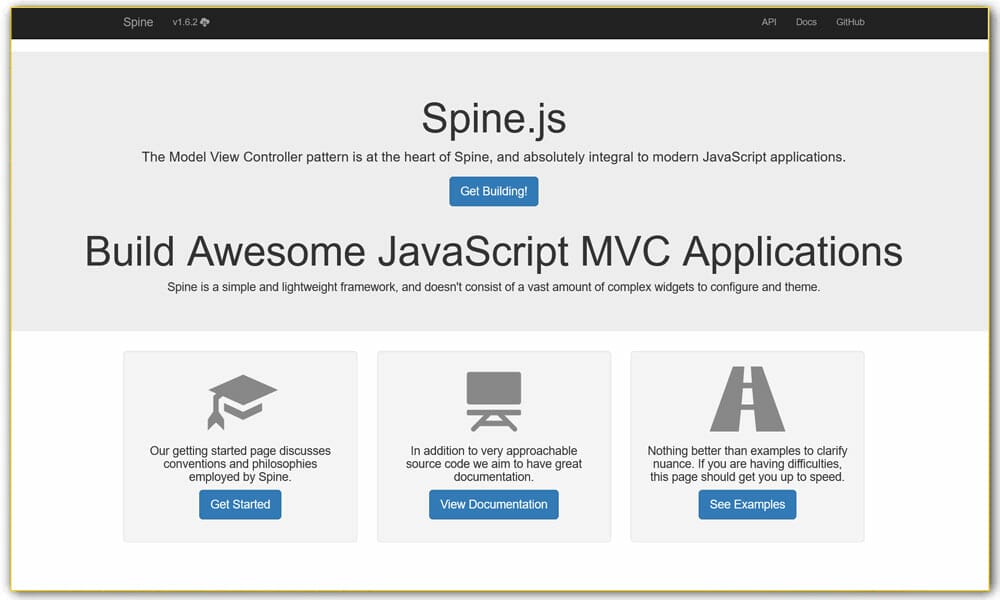Click the See Examples button
Viewport: 1000px width, 600px height.
pos(747,504)
